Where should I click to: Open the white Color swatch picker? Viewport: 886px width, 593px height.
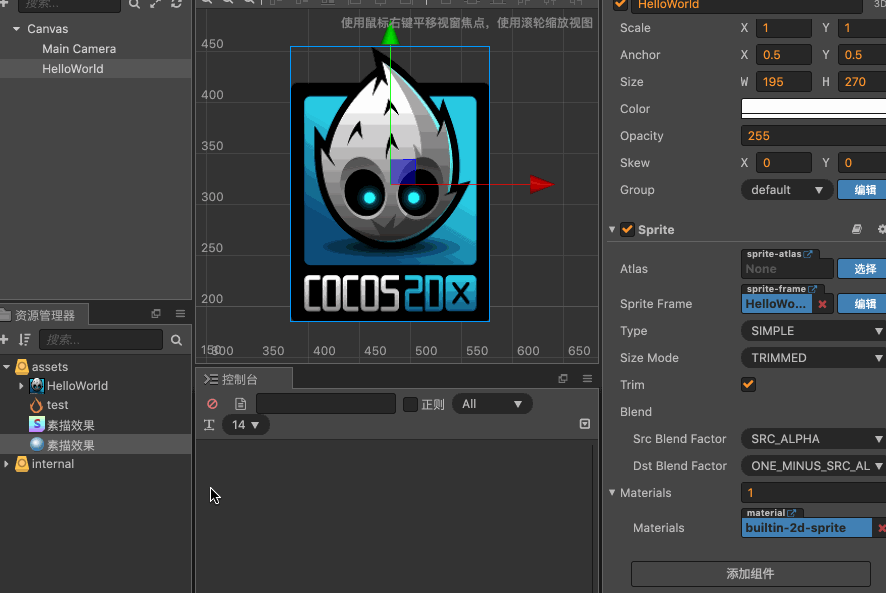coord(813,109)
